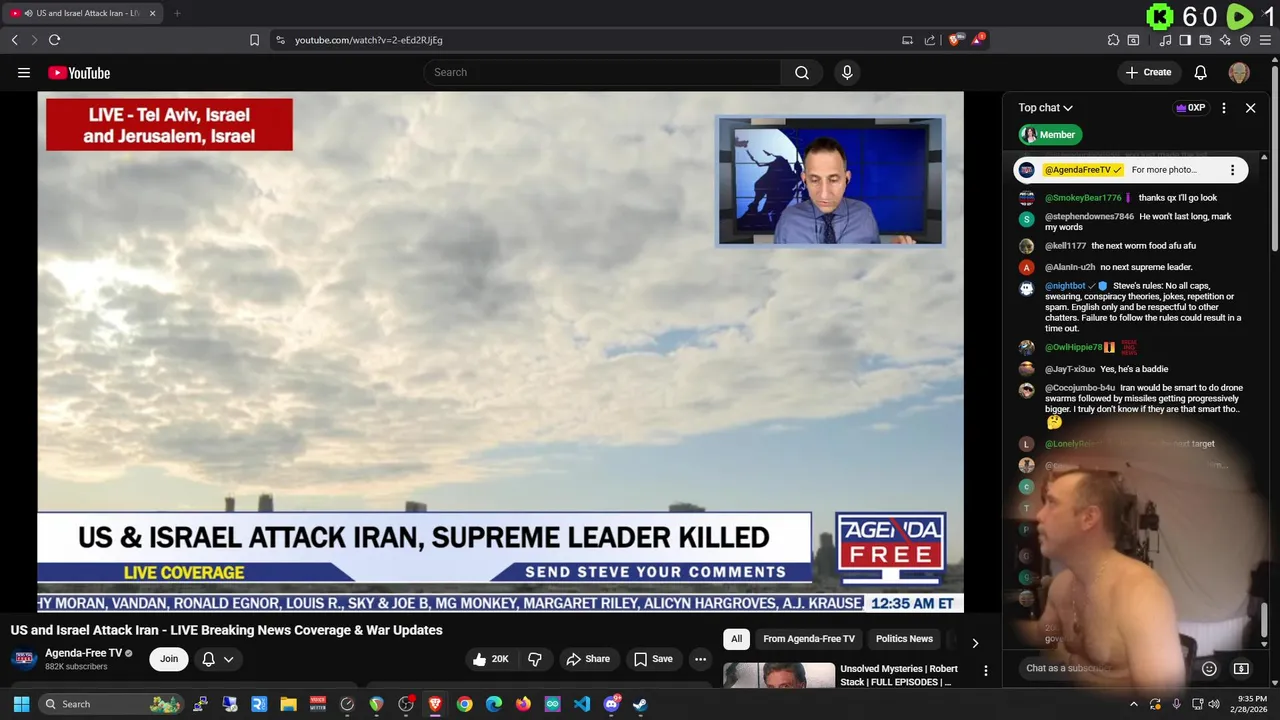
Task: Close the live chat panel
Action: [1250, 108]
